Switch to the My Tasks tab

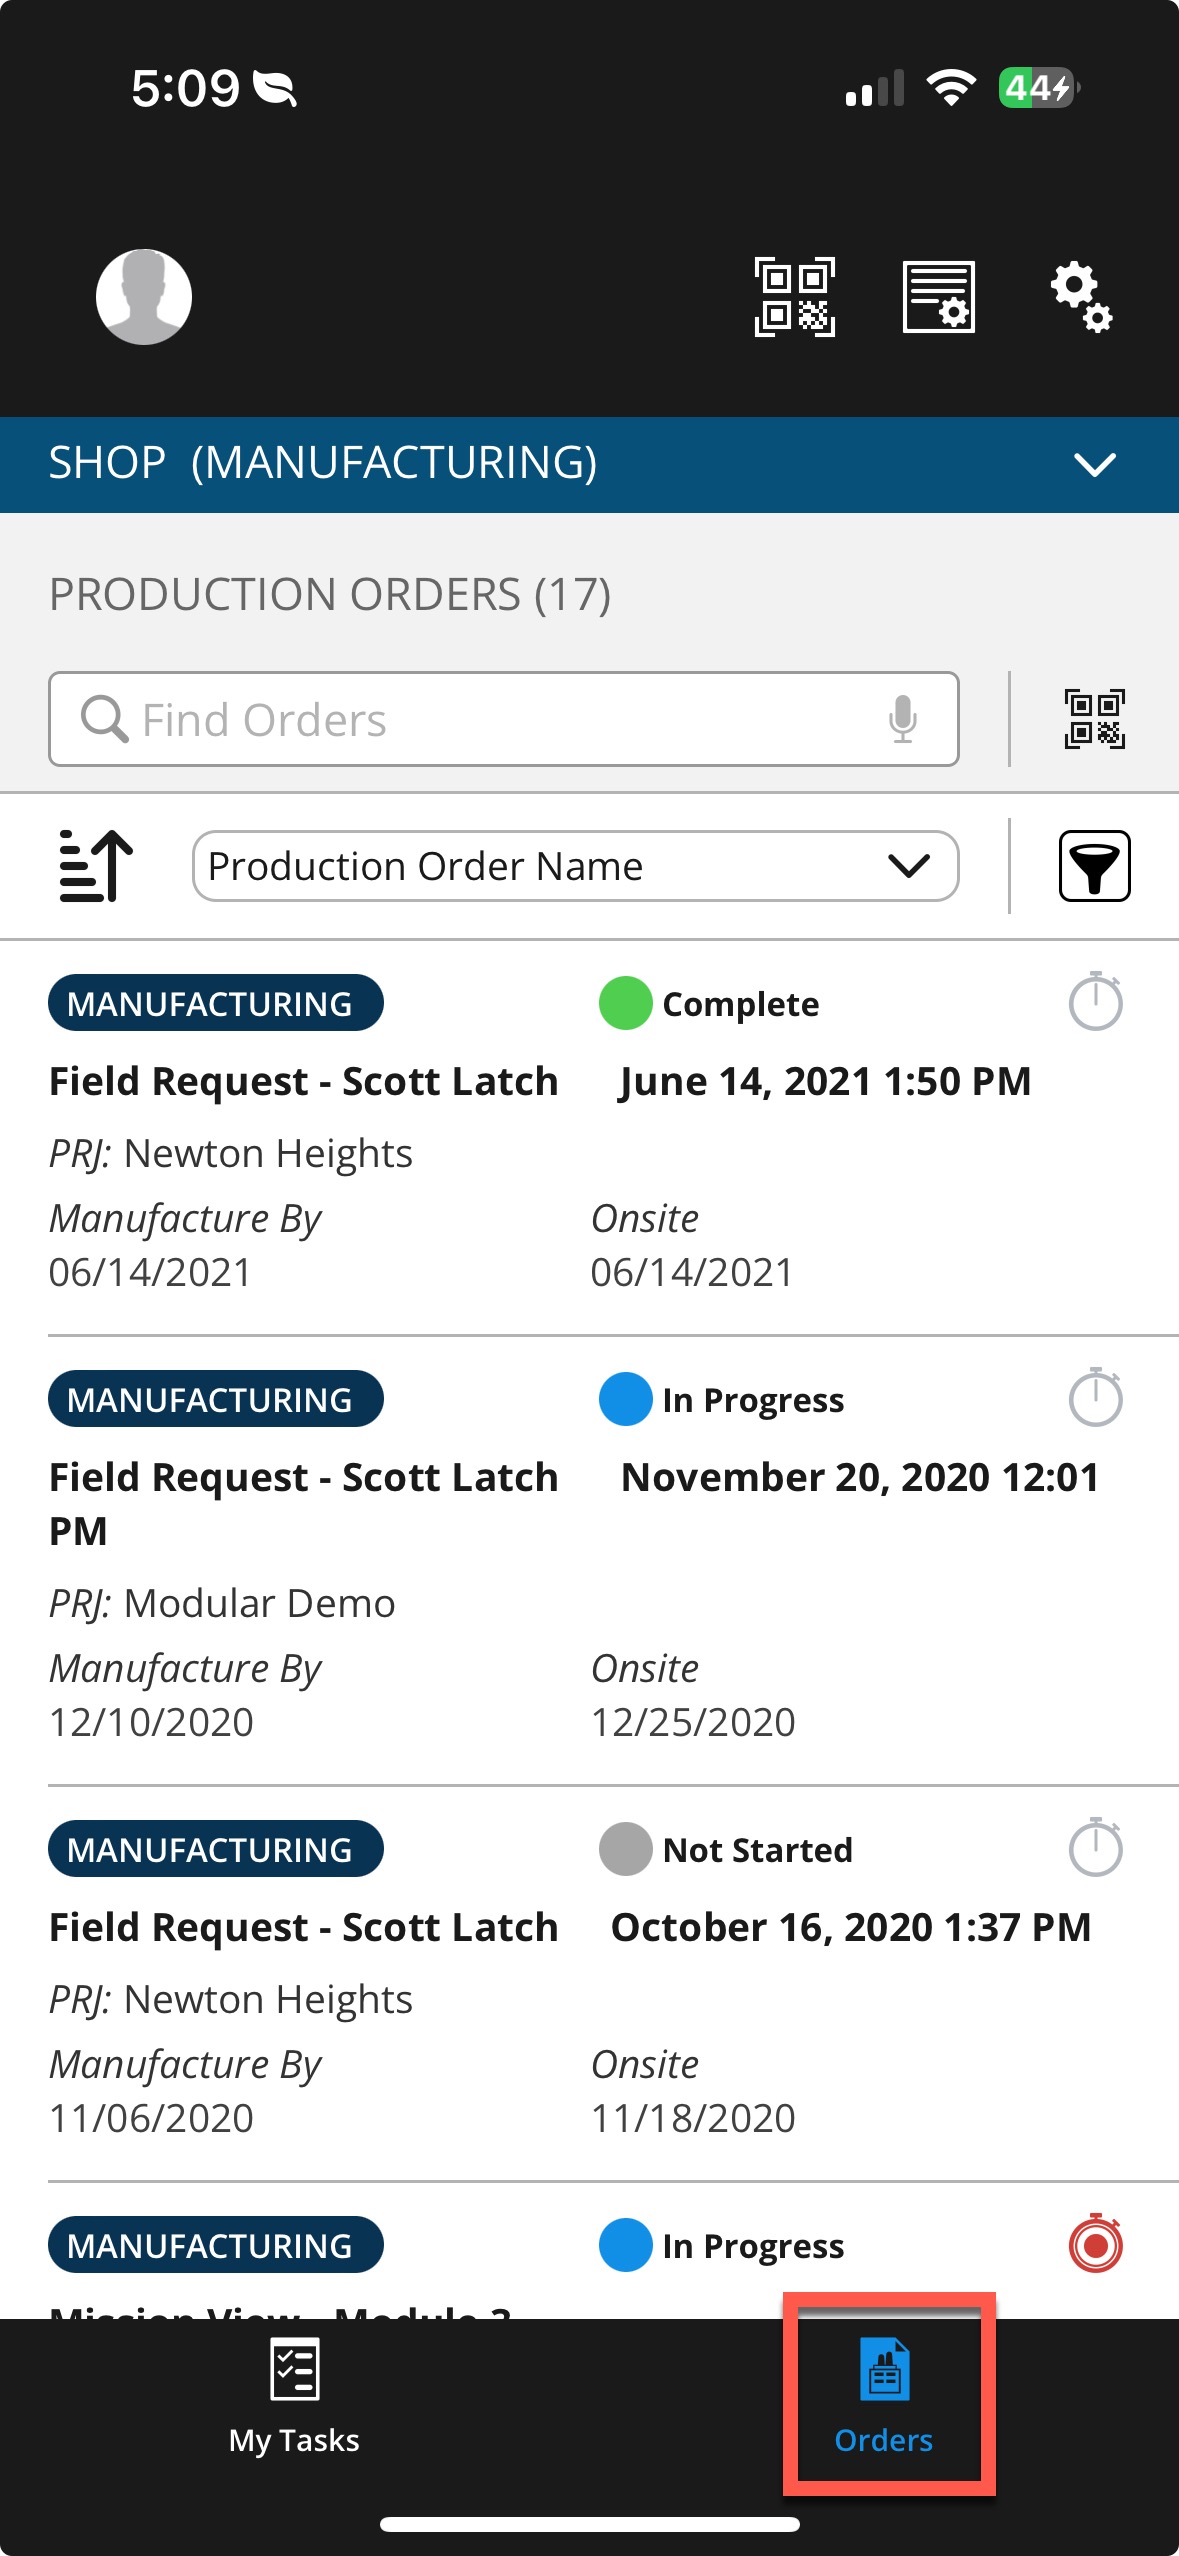tap(294, 2396)
